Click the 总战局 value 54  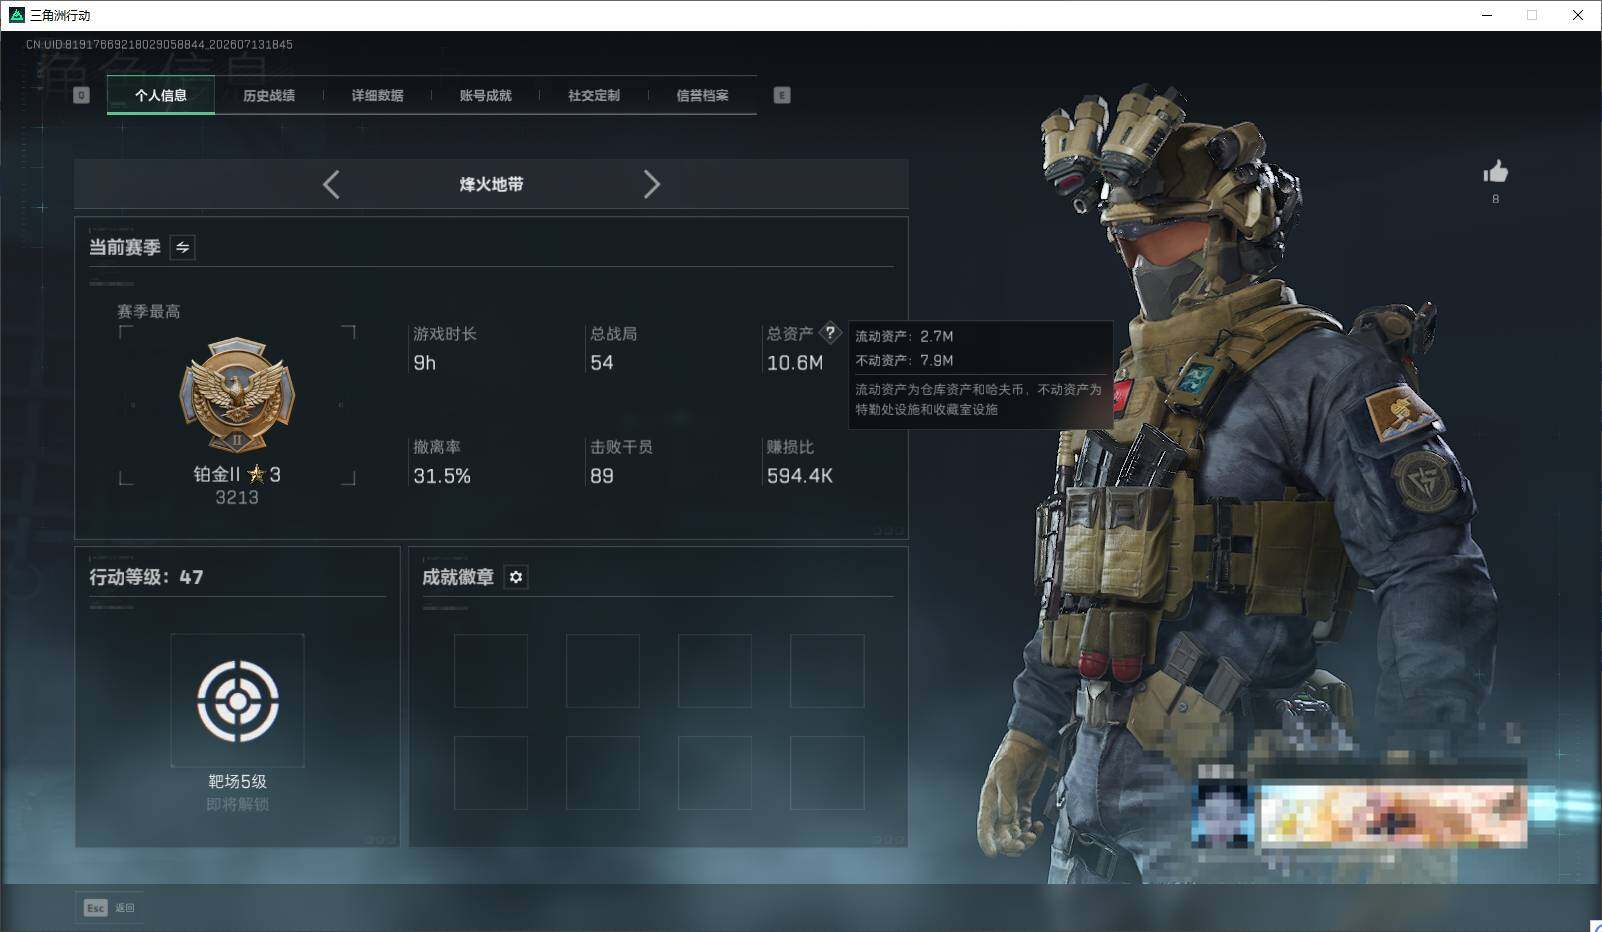[x=602, y=363]
